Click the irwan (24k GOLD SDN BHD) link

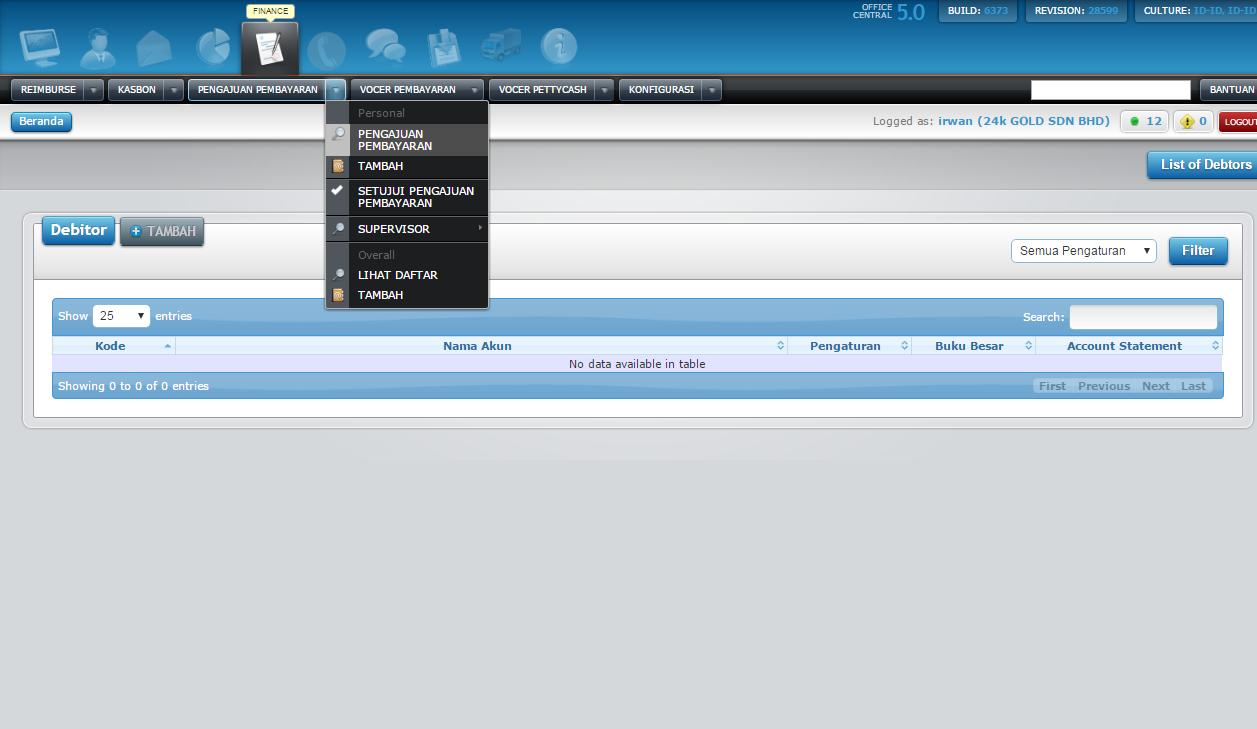tap(1024, 121)
